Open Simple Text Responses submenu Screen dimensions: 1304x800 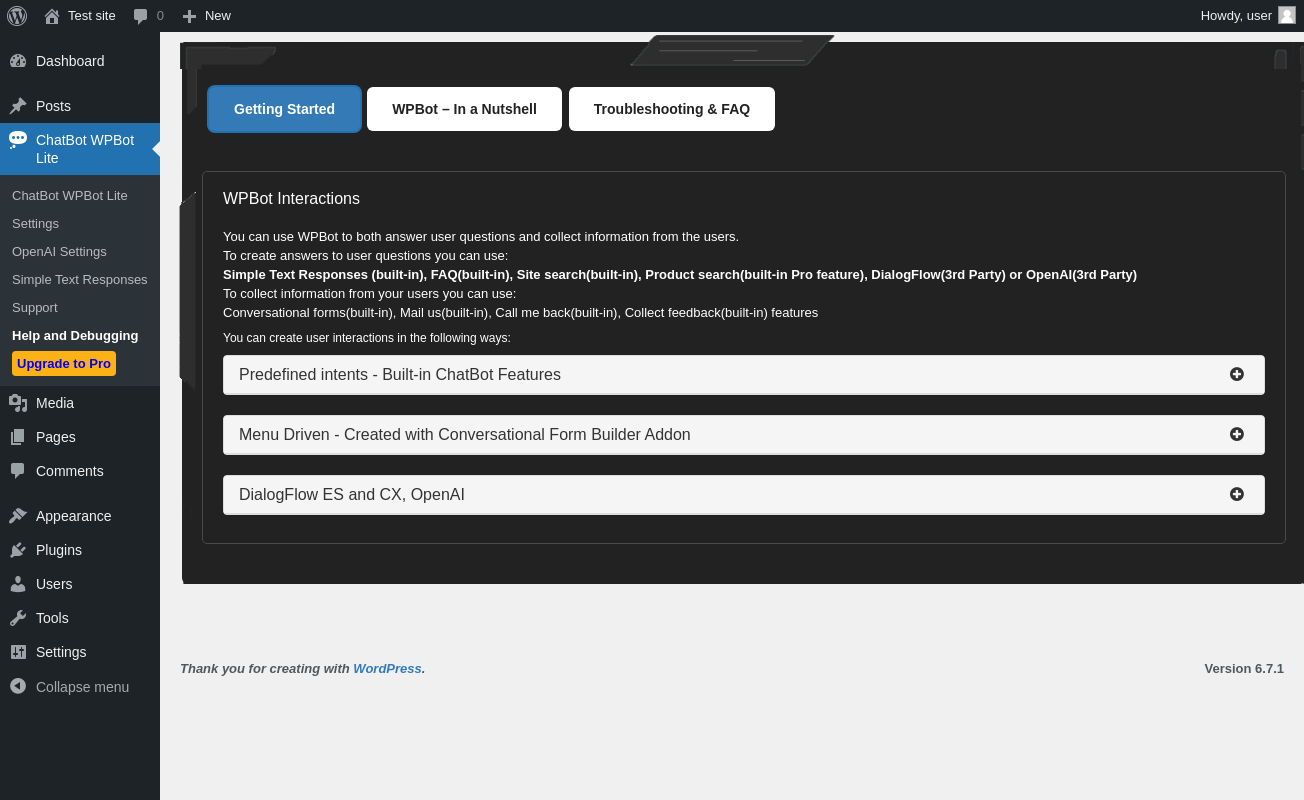pos(80,279)
